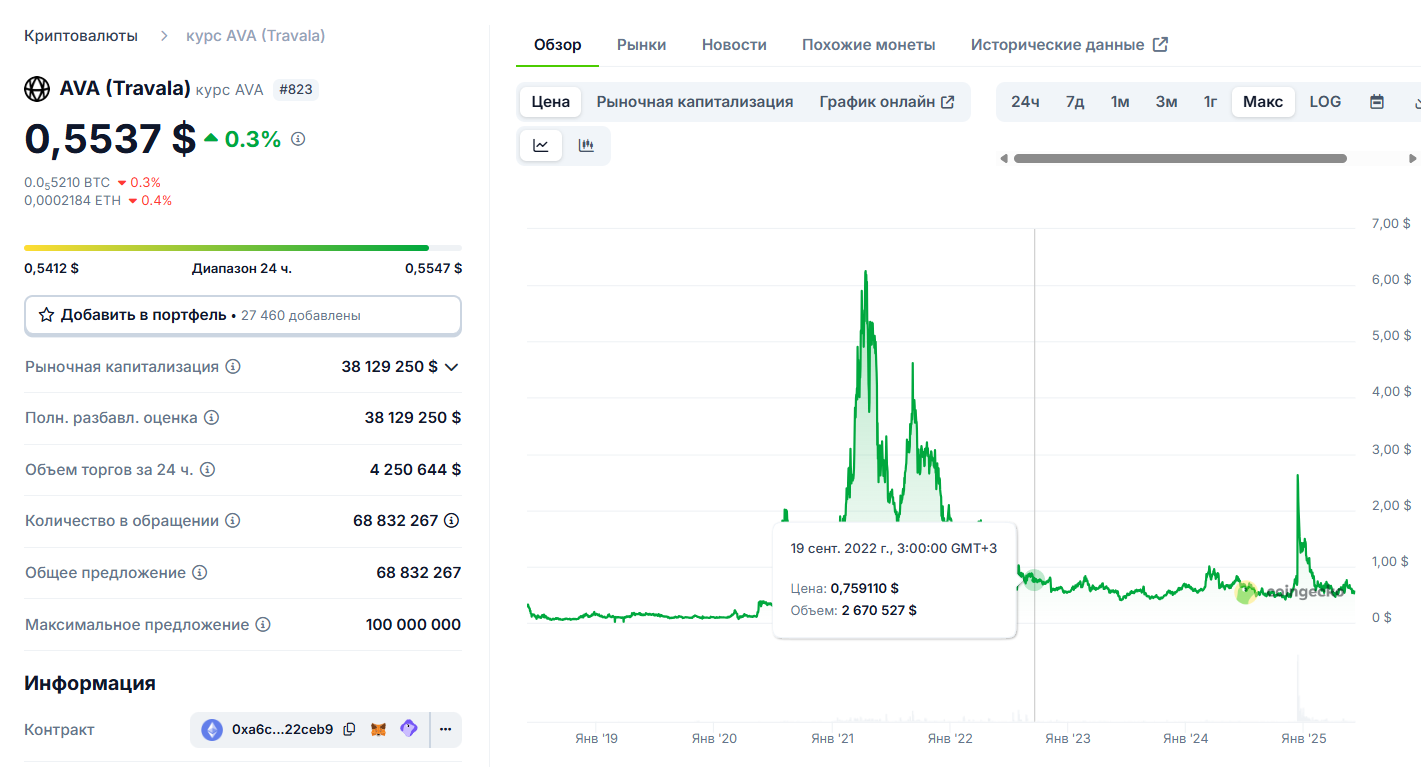
Task: Click the 0,5412 $ range low value
Action: click(52, 268)
